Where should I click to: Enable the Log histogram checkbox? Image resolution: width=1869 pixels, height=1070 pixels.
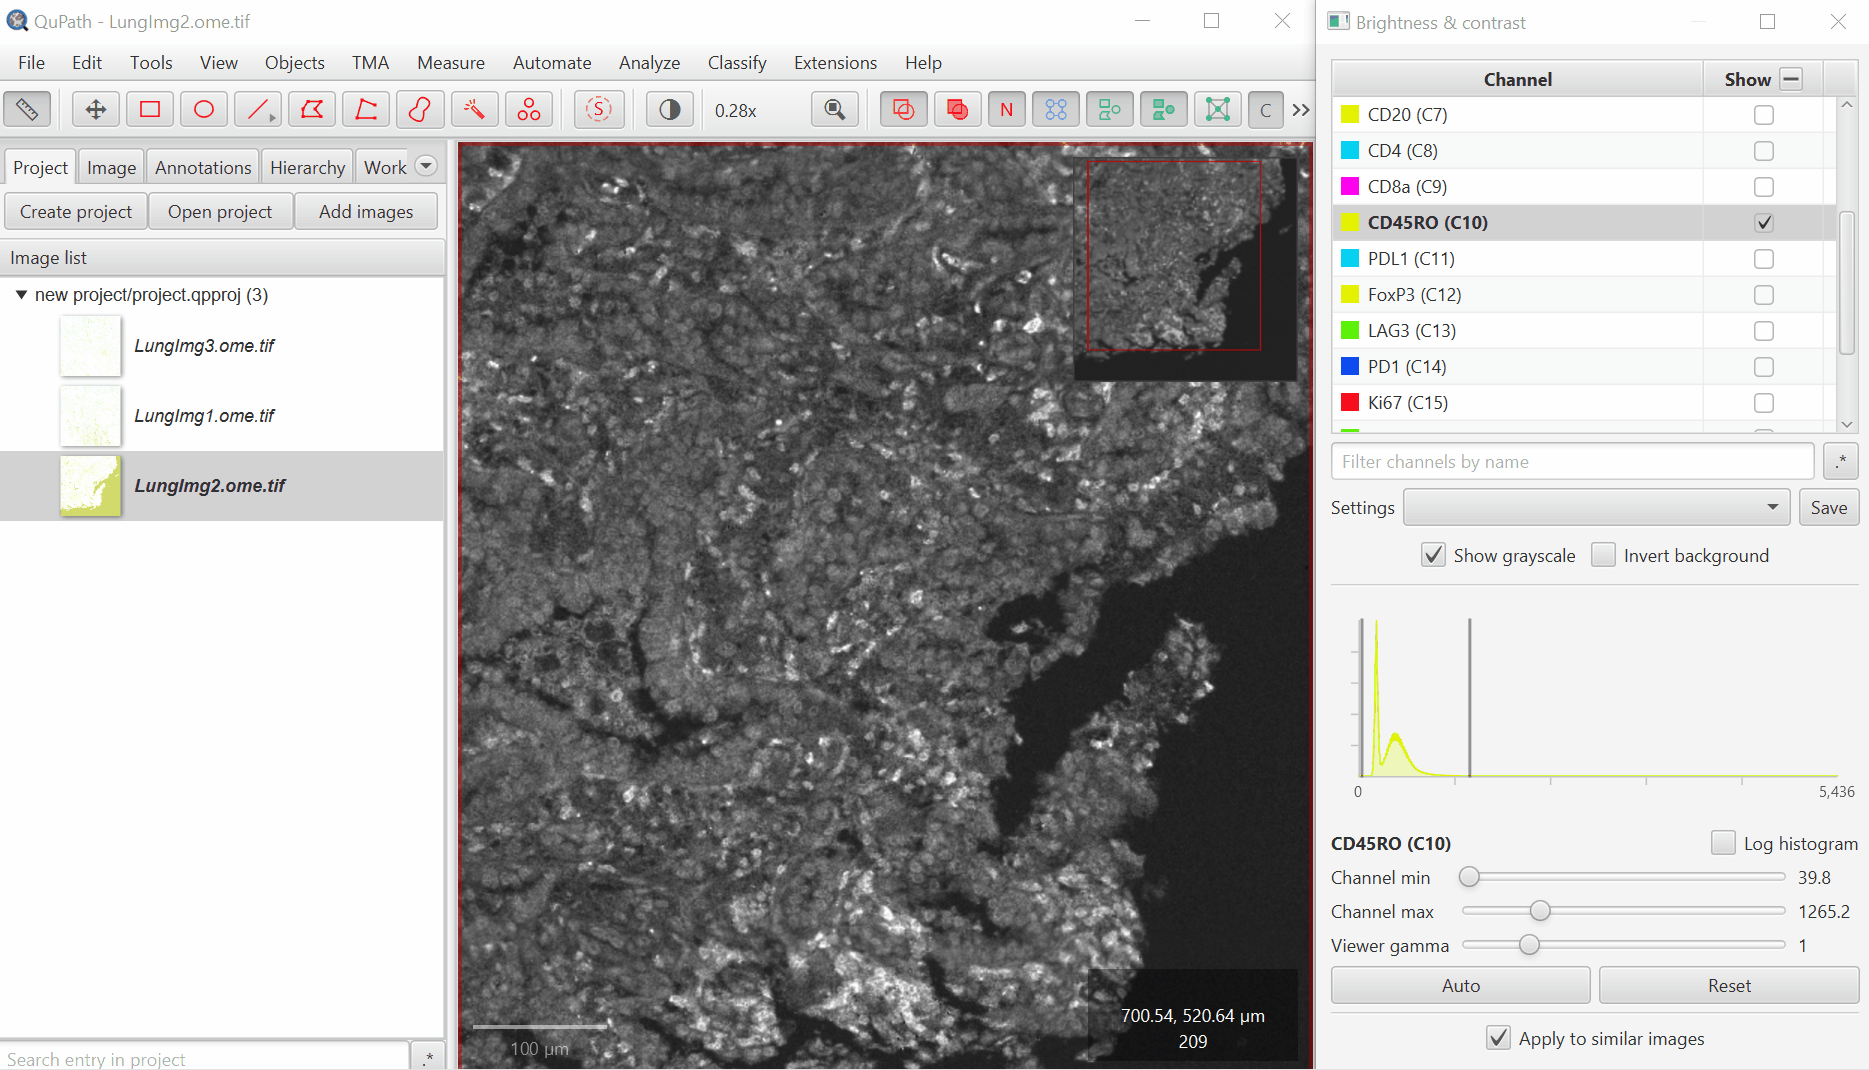coord(1722,843)
